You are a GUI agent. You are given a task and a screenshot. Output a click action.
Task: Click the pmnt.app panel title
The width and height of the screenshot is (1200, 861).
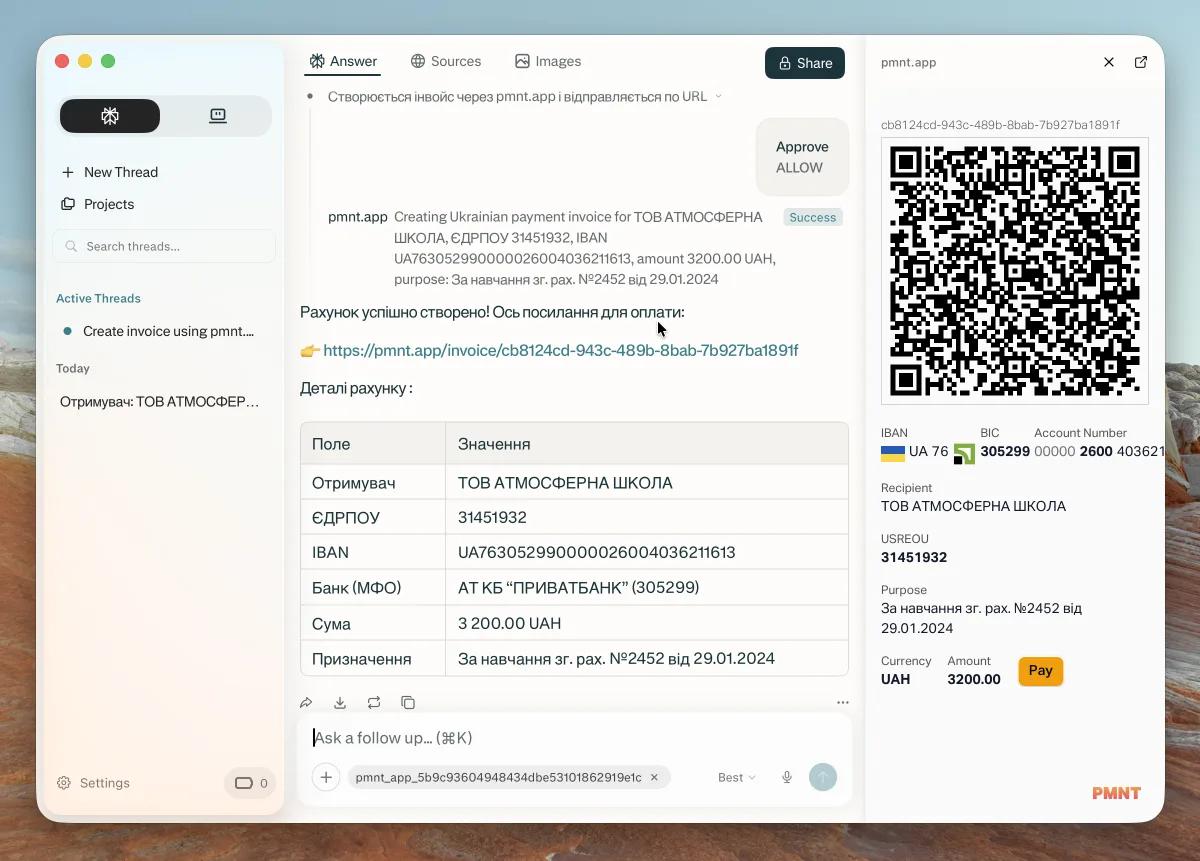[x=908, y=62]
